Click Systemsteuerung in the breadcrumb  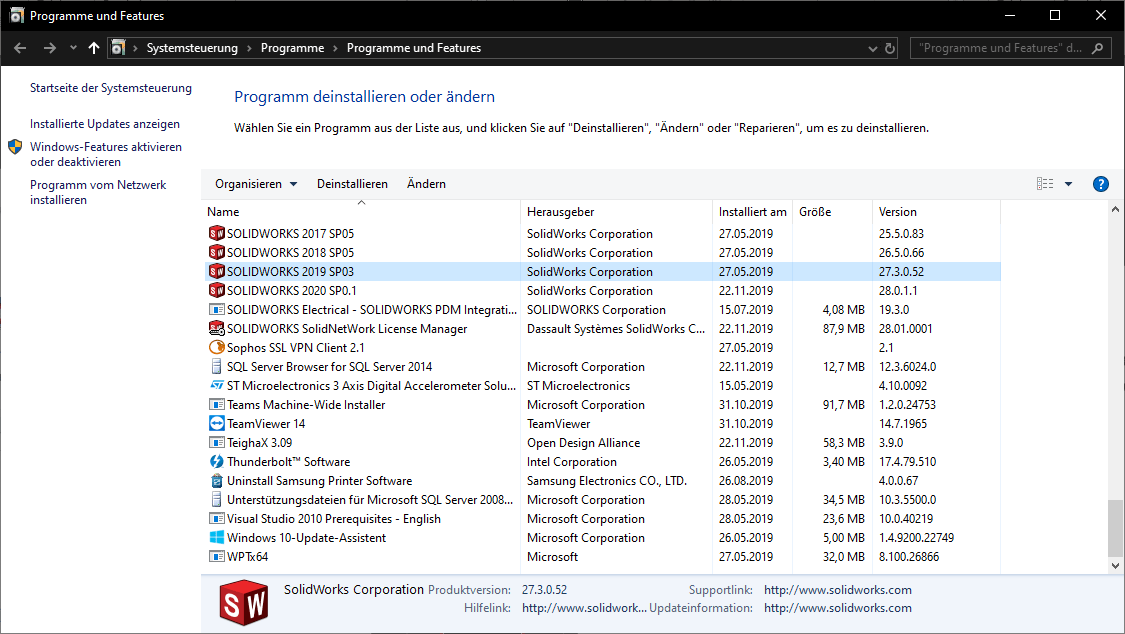pos(192,48)
